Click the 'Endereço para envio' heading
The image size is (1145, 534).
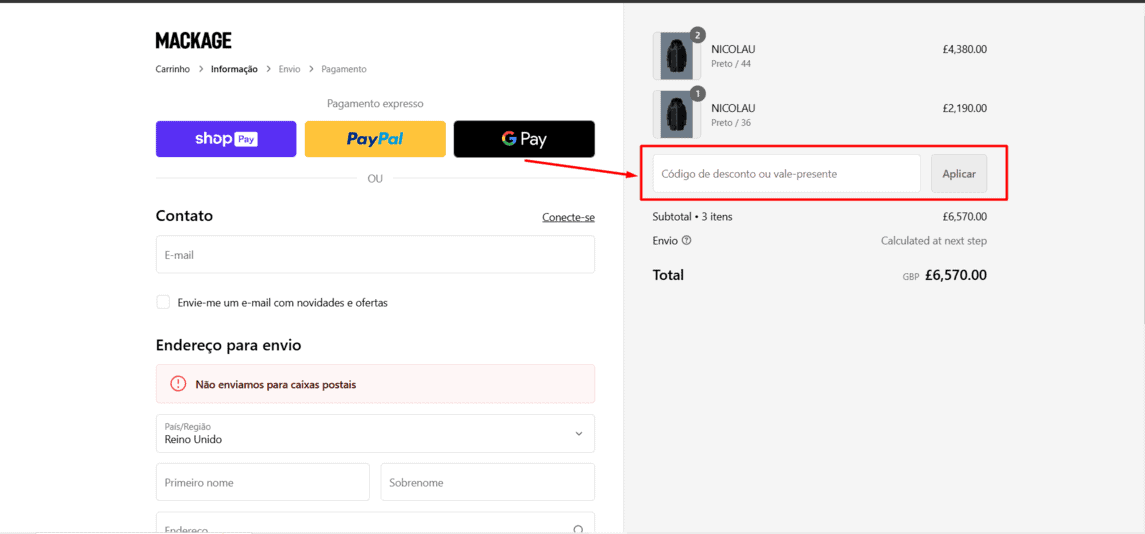[x=229, y=345]
